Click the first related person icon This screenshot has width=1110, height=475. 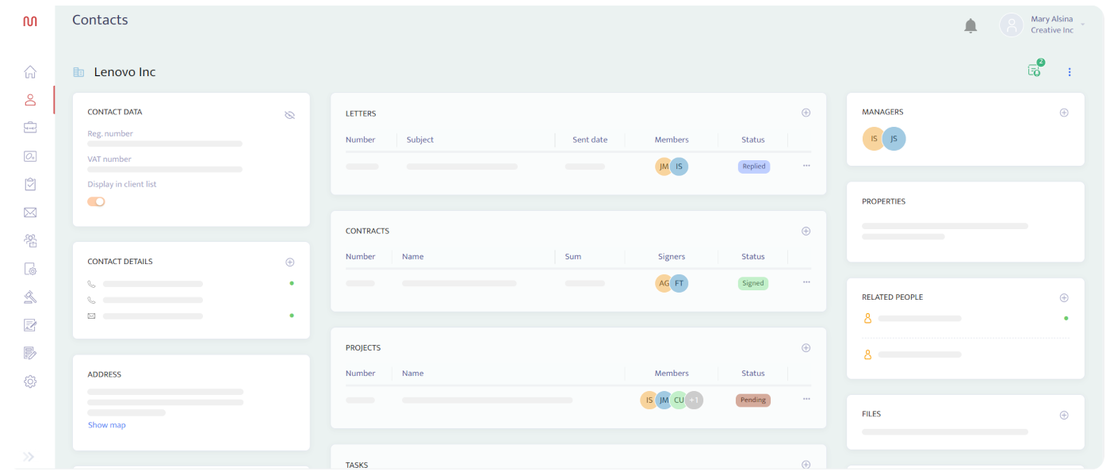click(x=867, y=319)
